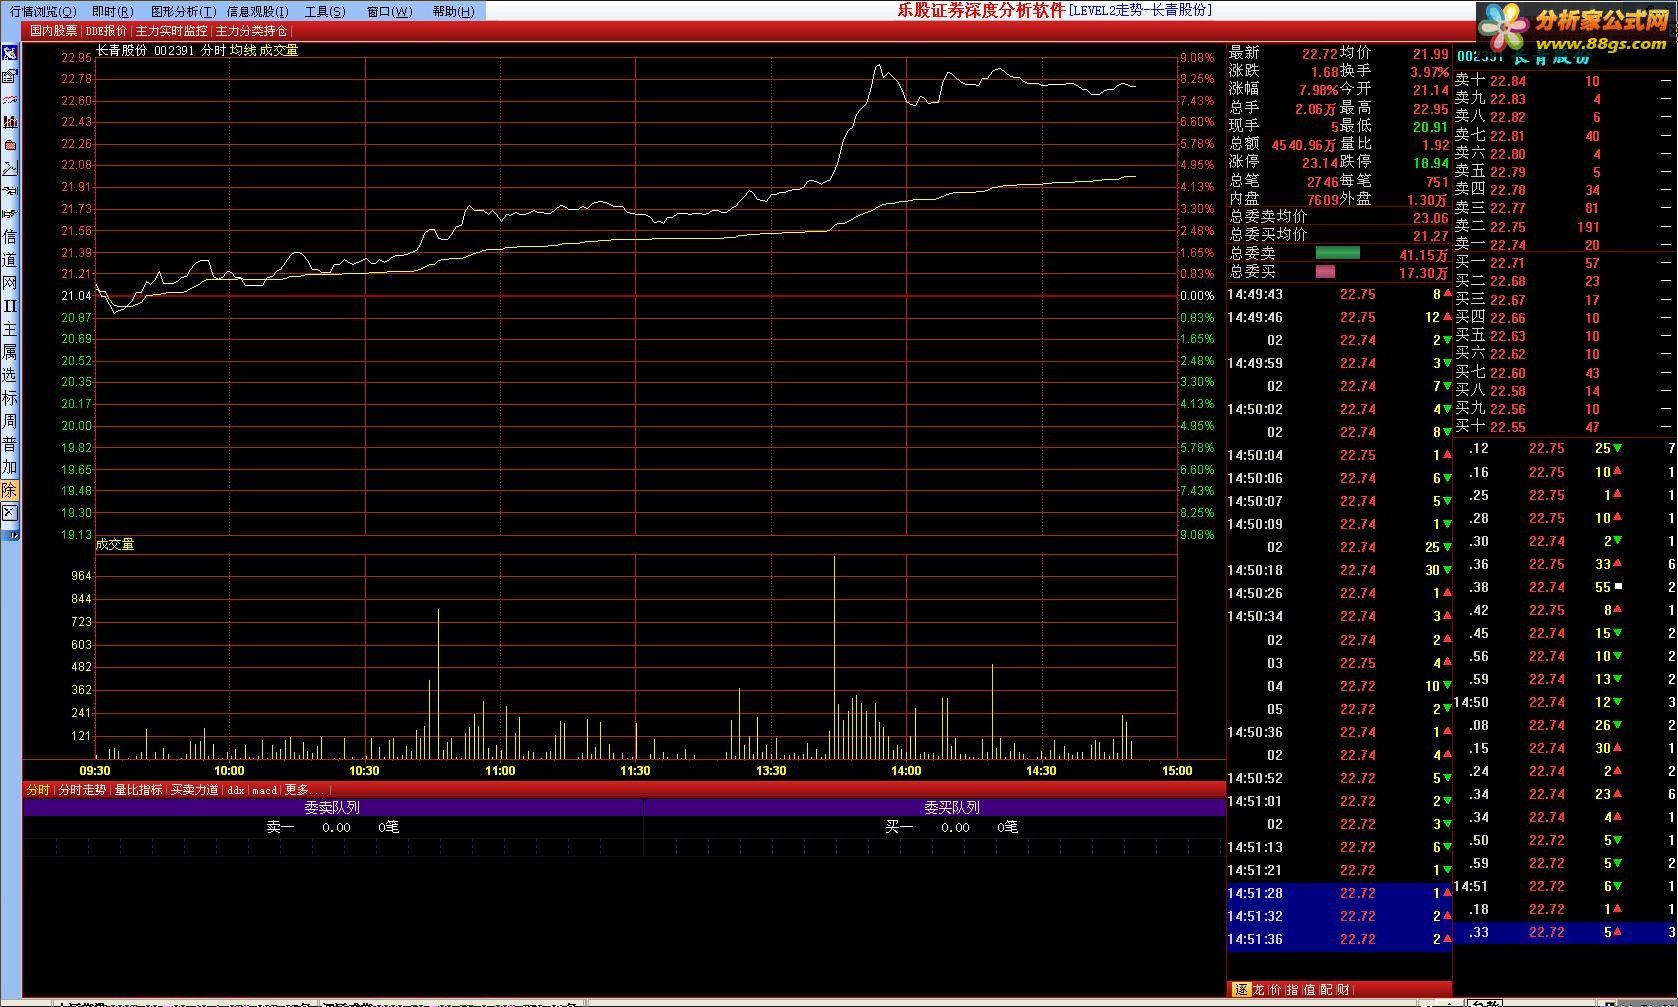1678x1007 pixels.
Task: Open the 窗口(W) menu
Action: click(389, 11)
